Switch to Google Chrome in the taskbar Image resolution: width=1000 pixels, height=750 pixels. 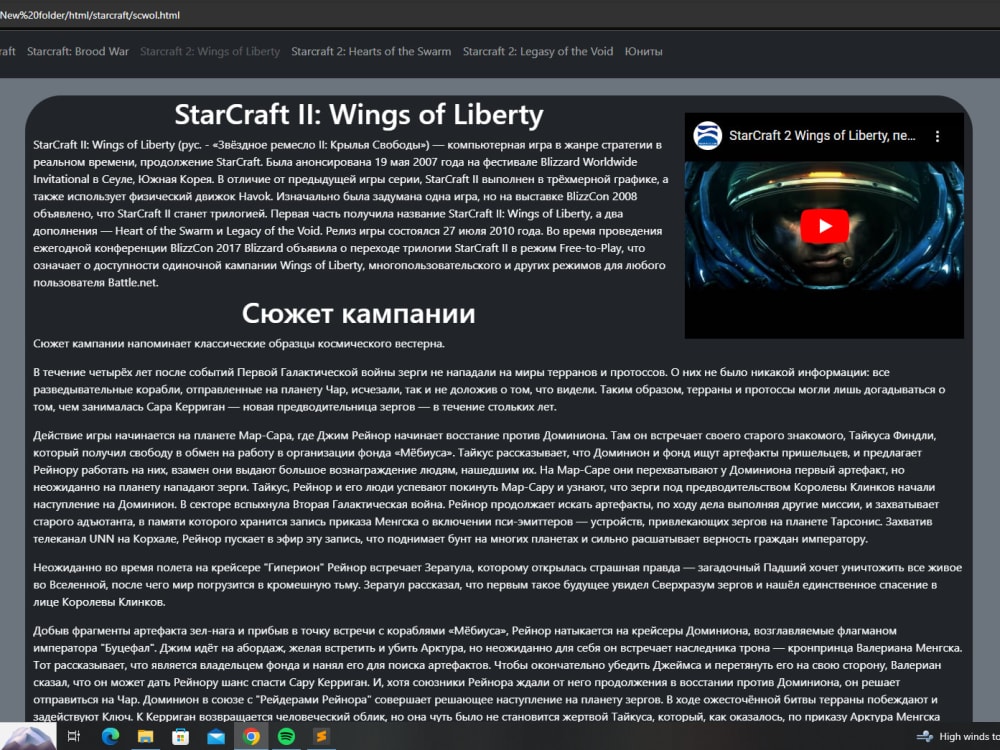tap(251, 737)
